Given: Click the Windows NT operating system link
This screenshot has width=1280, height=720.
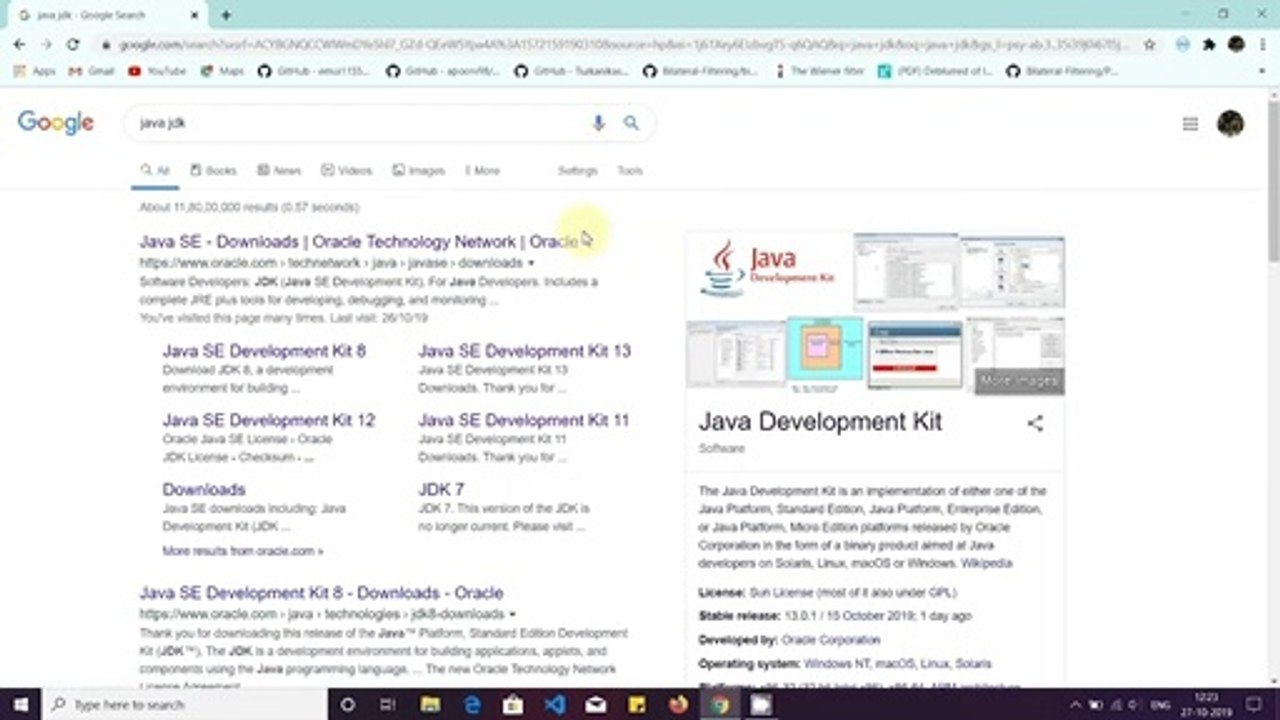Looking at the screenshot, I should tap(836, 664).
